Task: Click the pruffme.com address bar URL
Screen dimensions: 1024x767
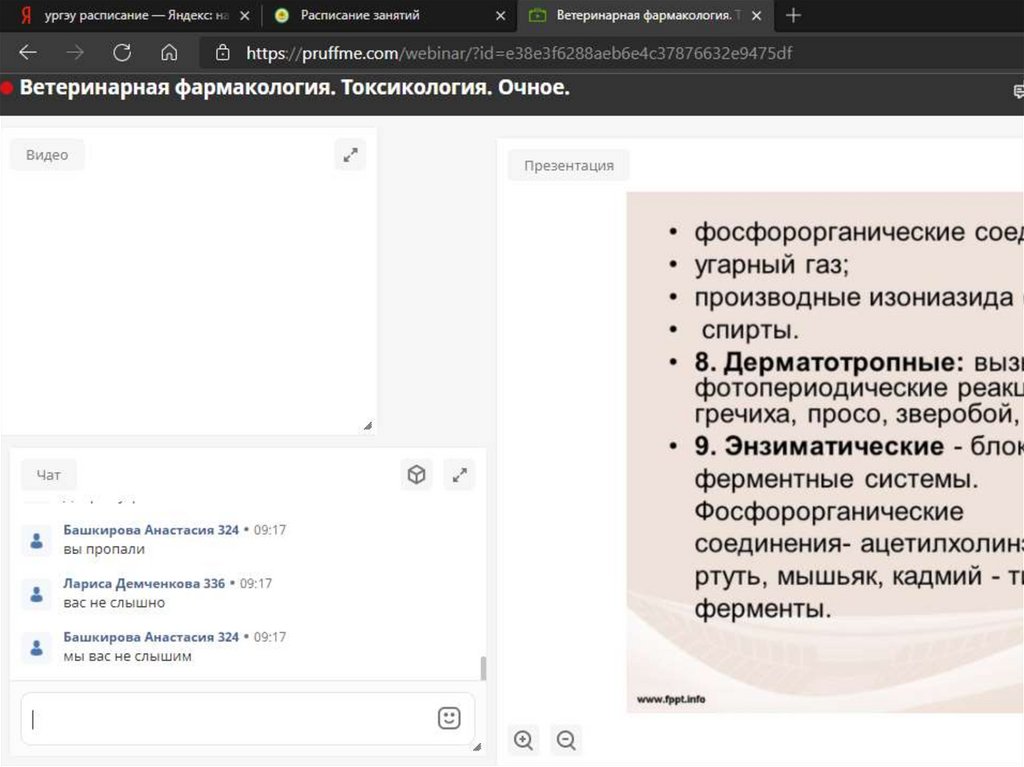Action: 519,53
